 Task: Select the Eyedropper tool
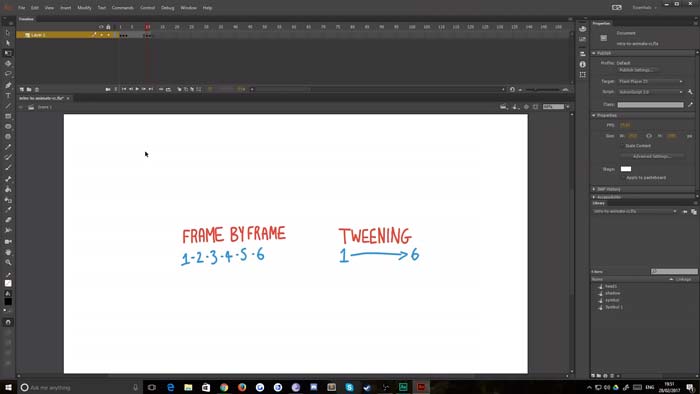coord(8,210)
